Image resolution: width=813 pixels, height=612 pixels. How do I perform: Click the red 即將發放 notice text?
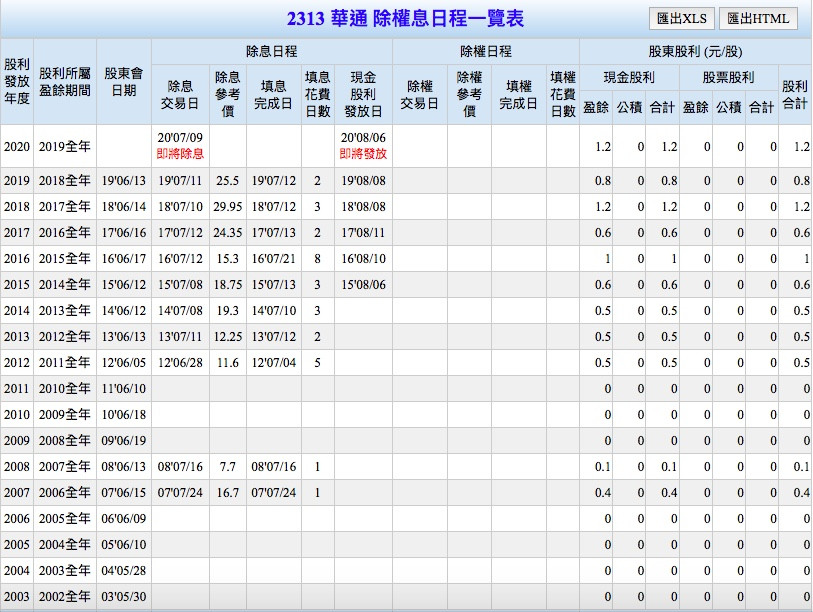[x=363, y=154]
